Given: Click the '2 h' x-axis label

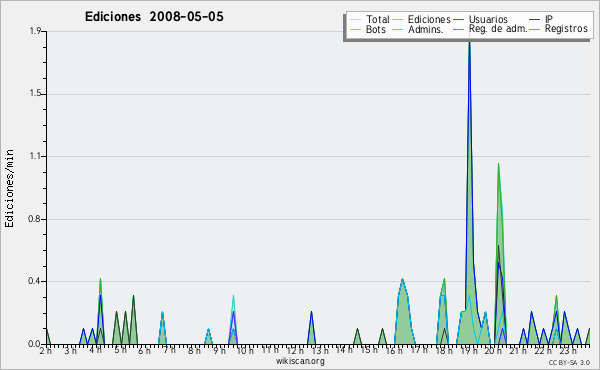Looking at the screenshot, I should point(46,351).
